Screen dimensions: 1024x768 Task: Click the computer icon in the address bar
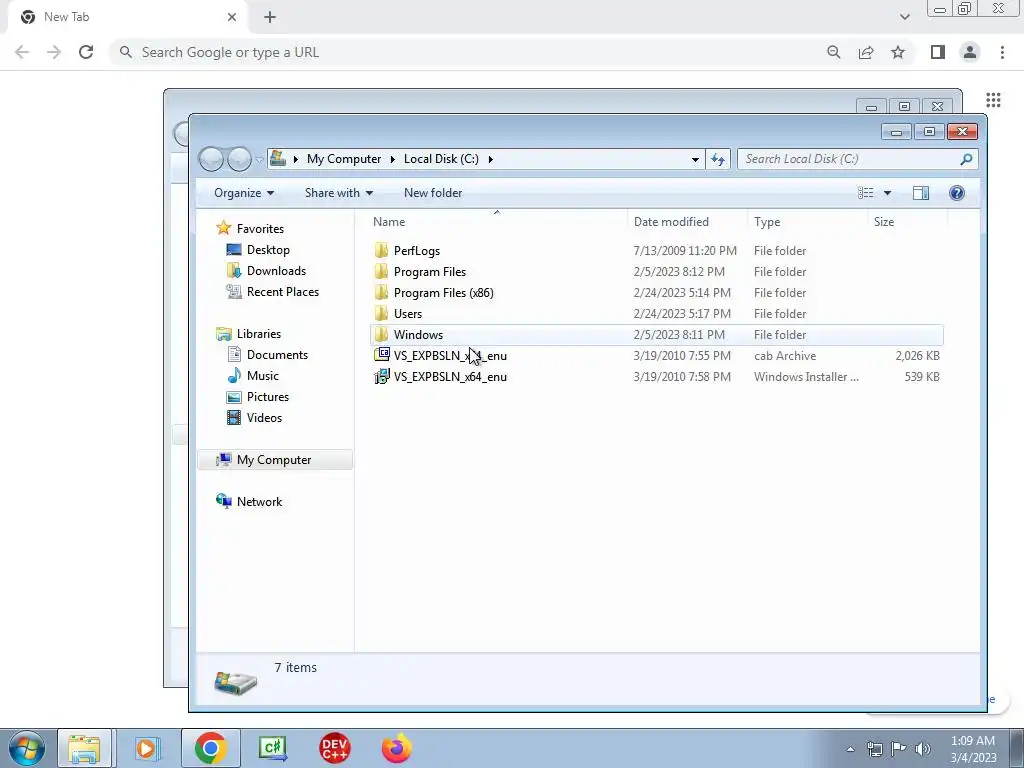tap(278, 158)
